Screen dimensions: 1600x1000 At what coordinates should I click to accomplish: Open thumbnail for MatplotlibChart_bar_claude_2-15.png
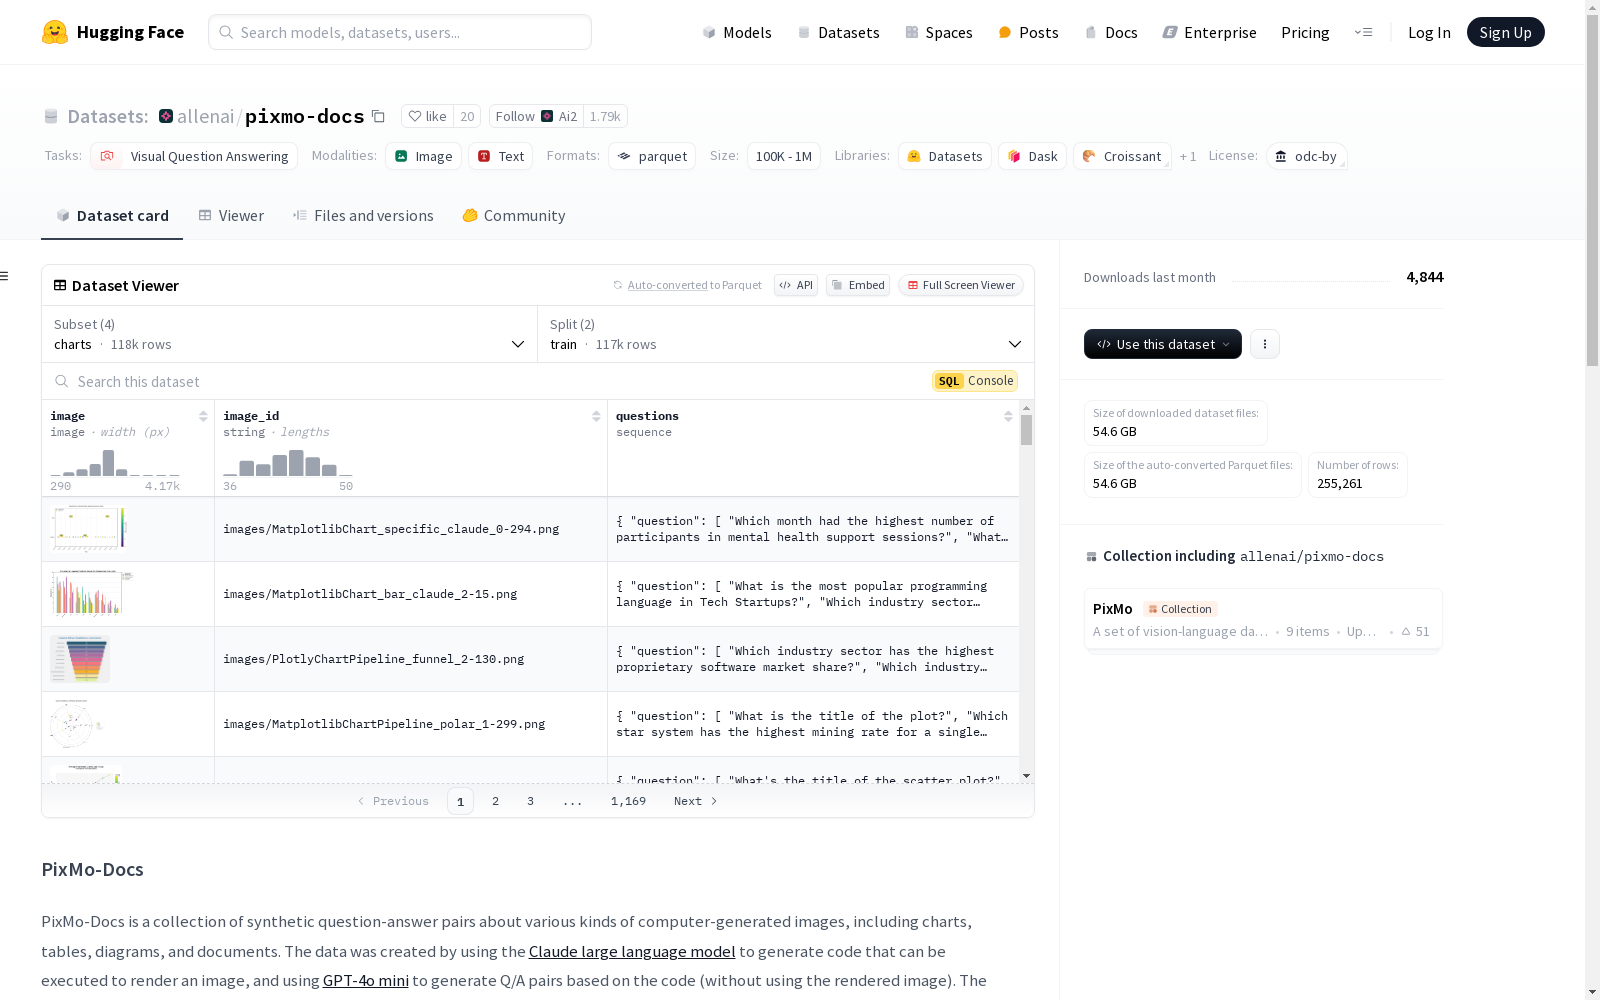[91, 593]
